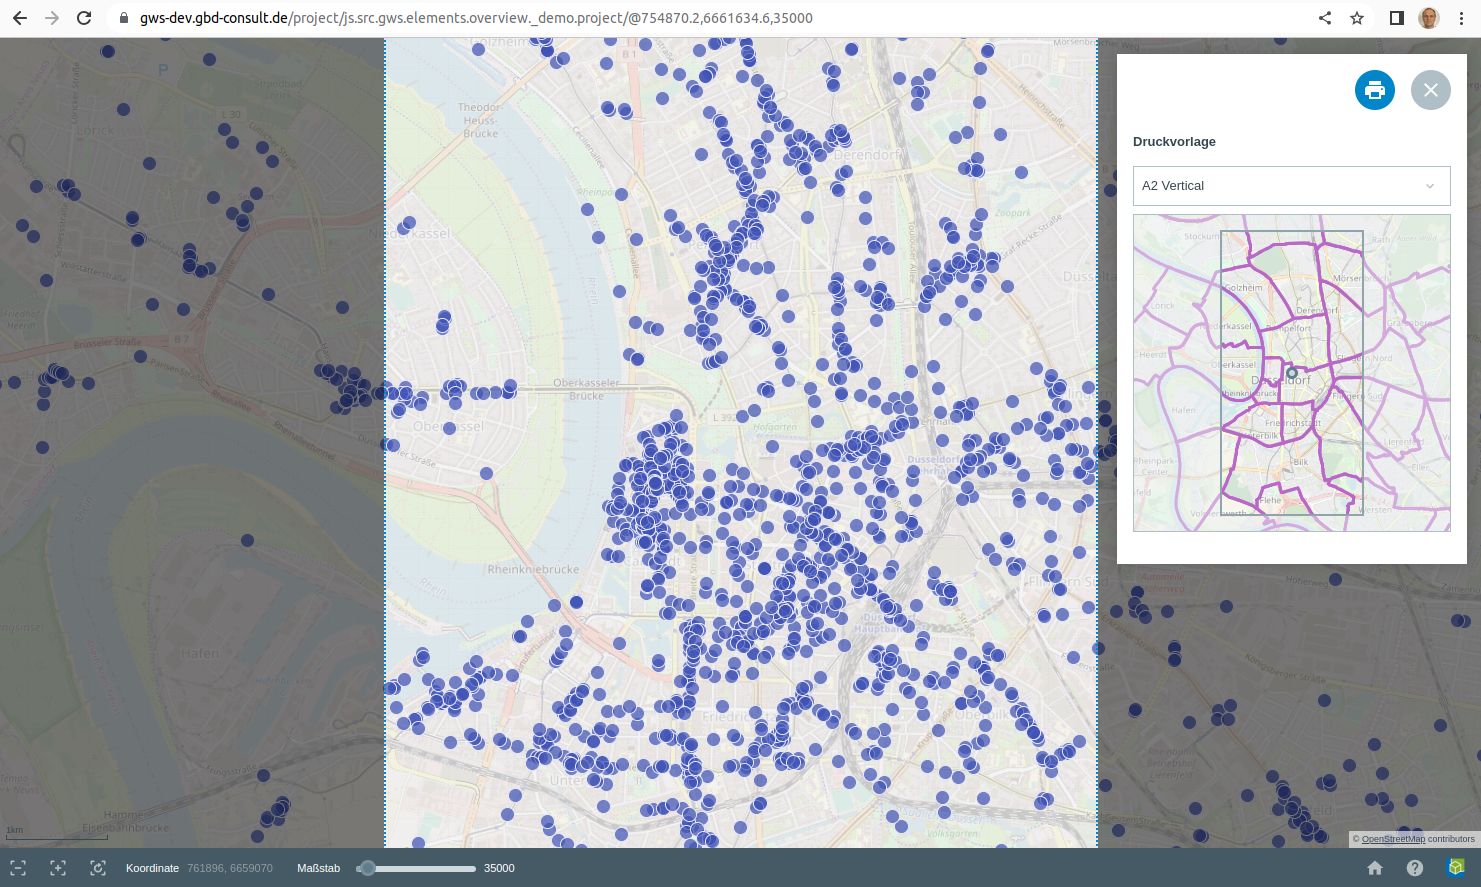Click the print template preview map
The height and width of the screenshot is (887, 1481).
click(1291, 373)
